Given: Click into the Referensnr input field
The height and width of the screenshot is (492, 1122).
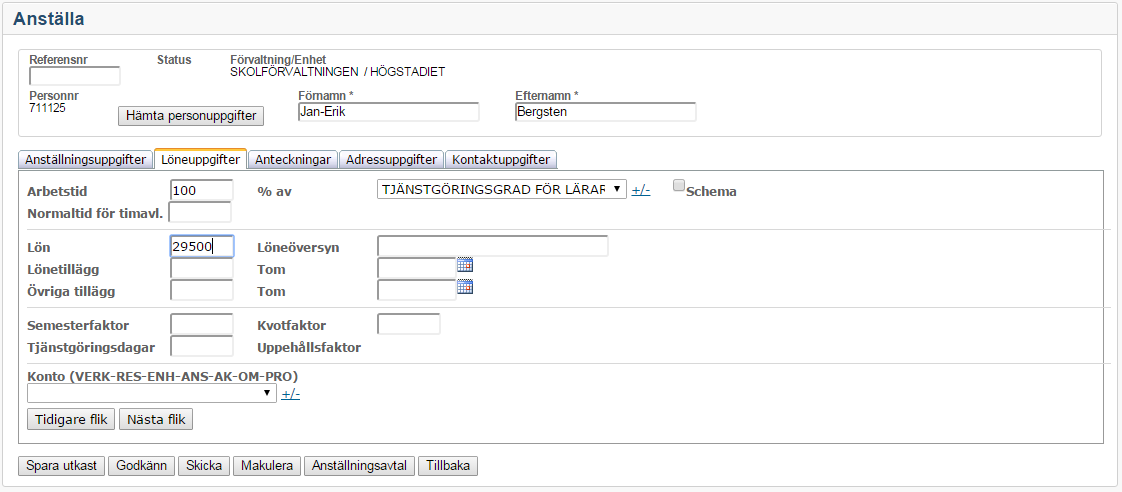Looking at the screenshot, I should pyautogui.click(x=75, y=76).
